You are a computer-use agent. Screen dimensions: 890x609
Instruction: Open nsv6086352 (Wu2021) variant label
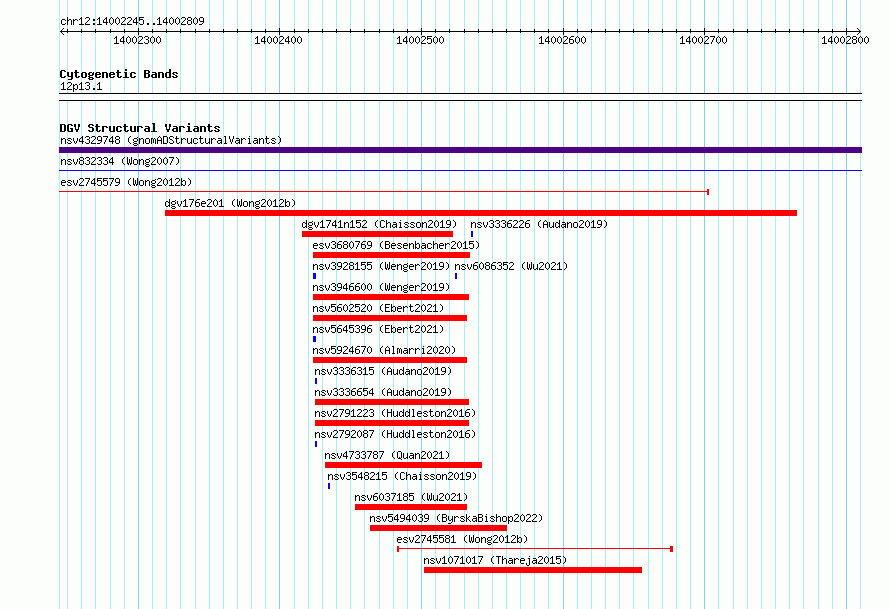click(x=511, y=266)
